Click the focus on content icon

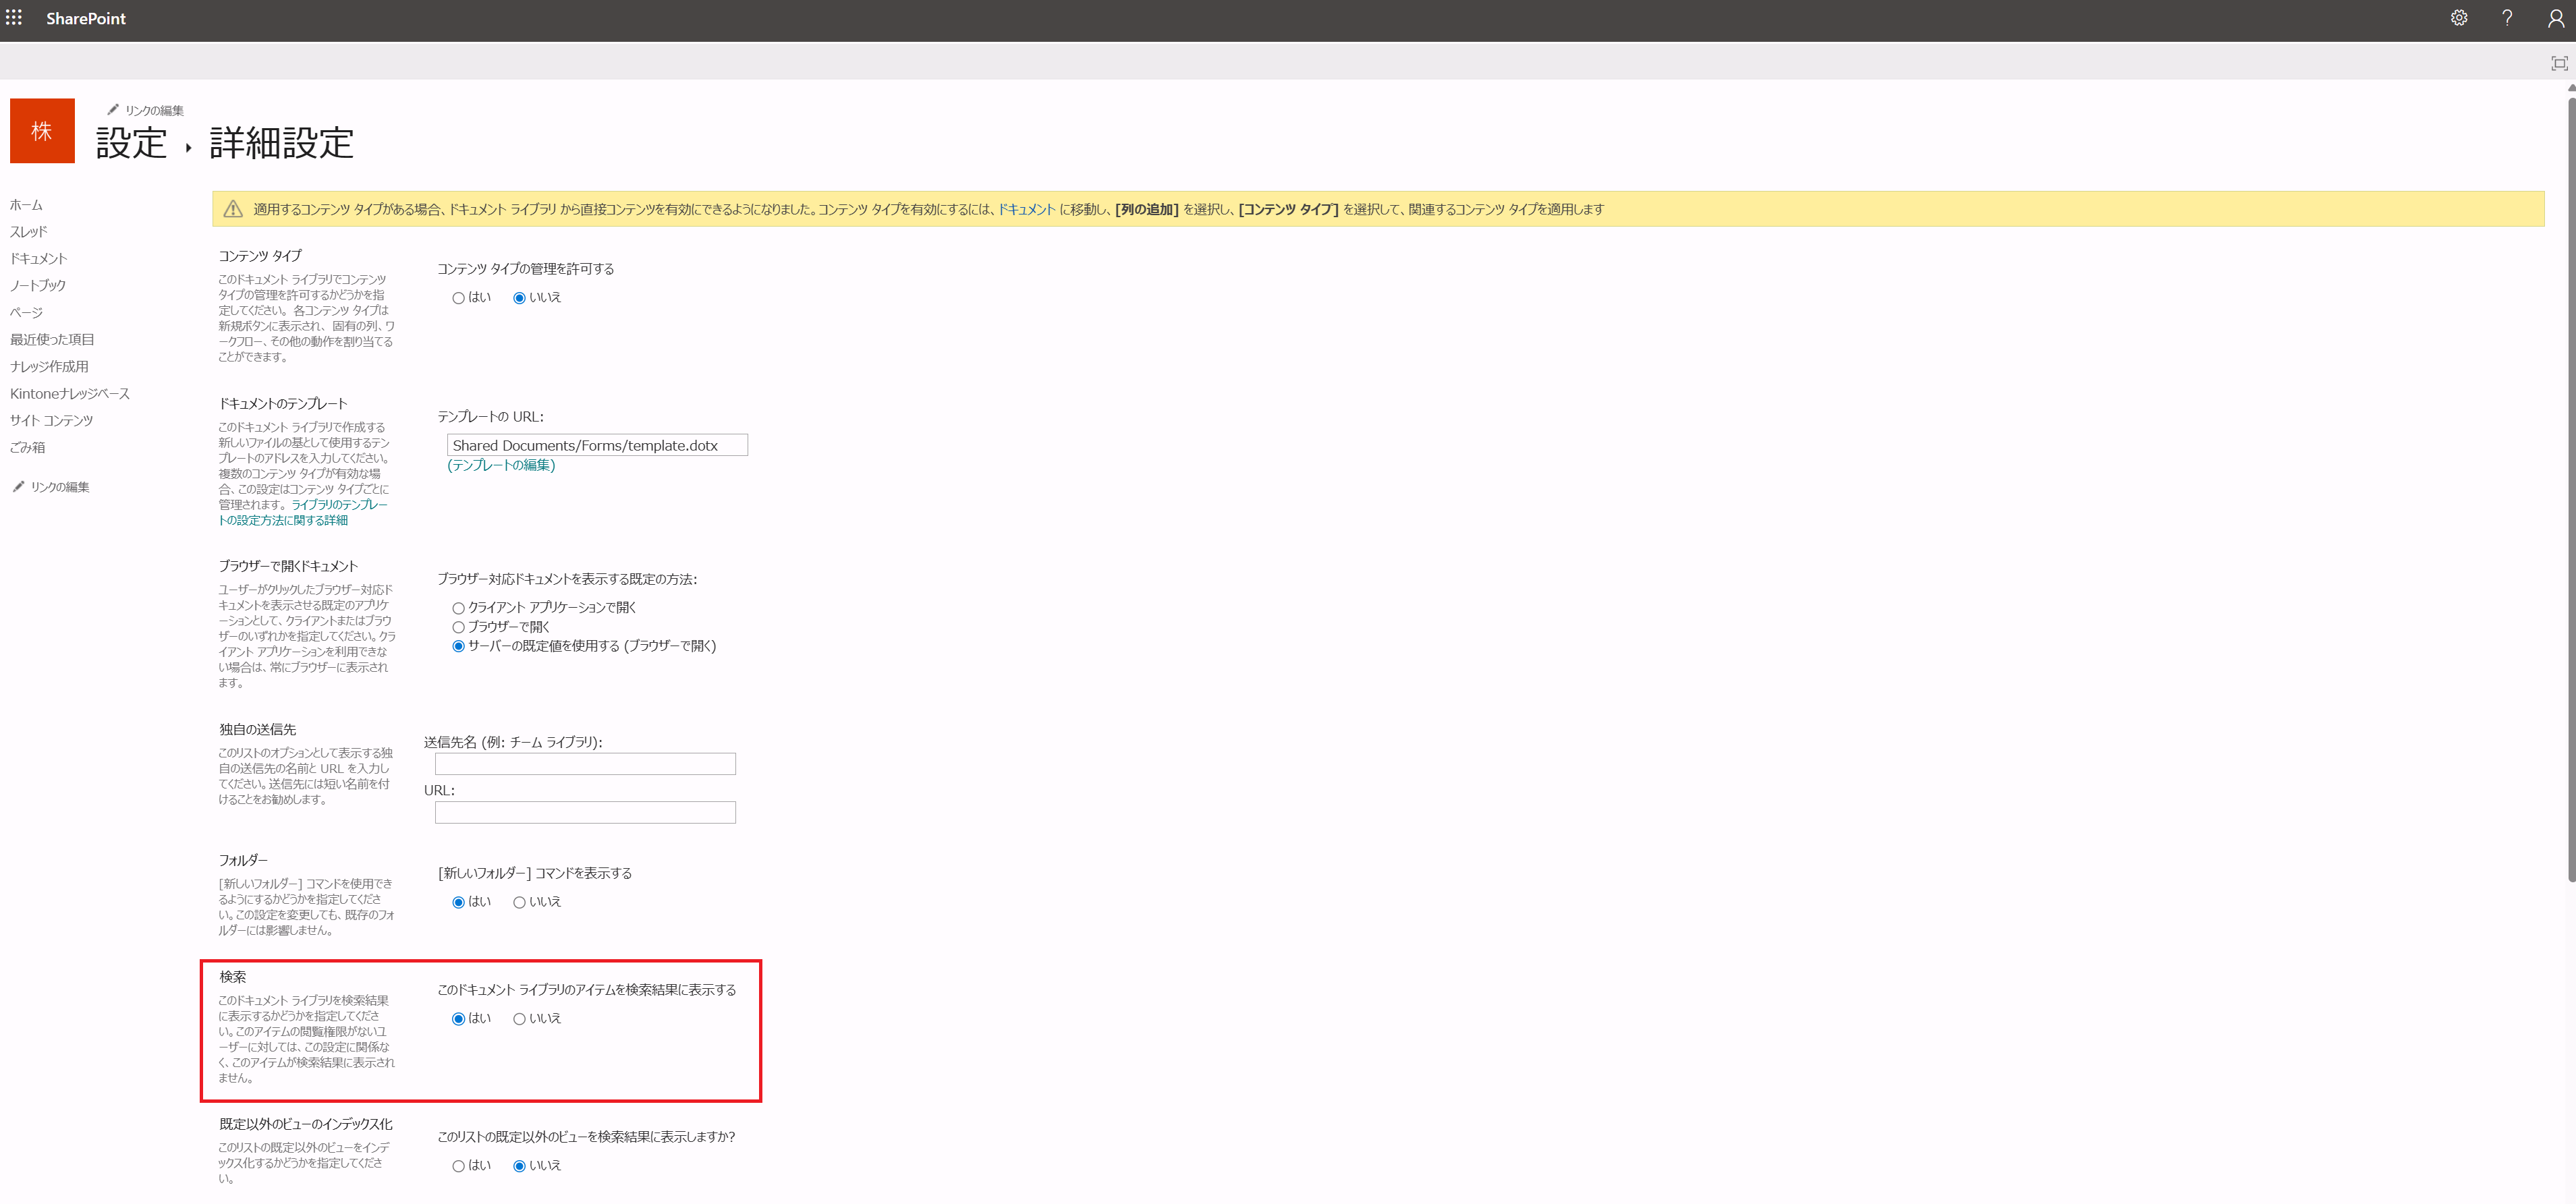pyautogui.click(x=2558, y=63)
